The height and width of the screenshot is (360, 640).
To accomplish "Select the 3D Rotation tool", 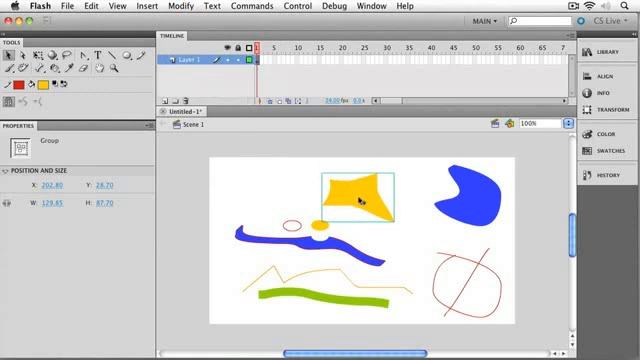I will pos(52,55).
